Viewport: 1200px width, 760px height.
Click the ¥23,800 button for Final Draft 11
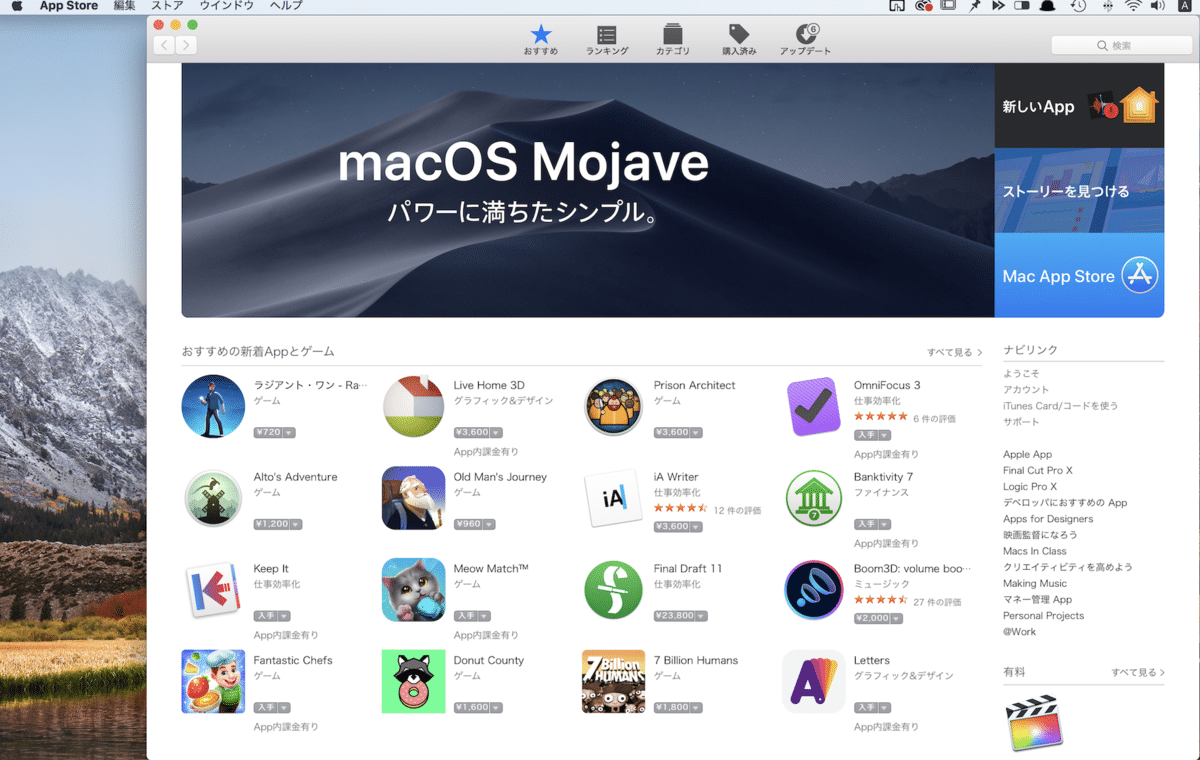[682, 616]
